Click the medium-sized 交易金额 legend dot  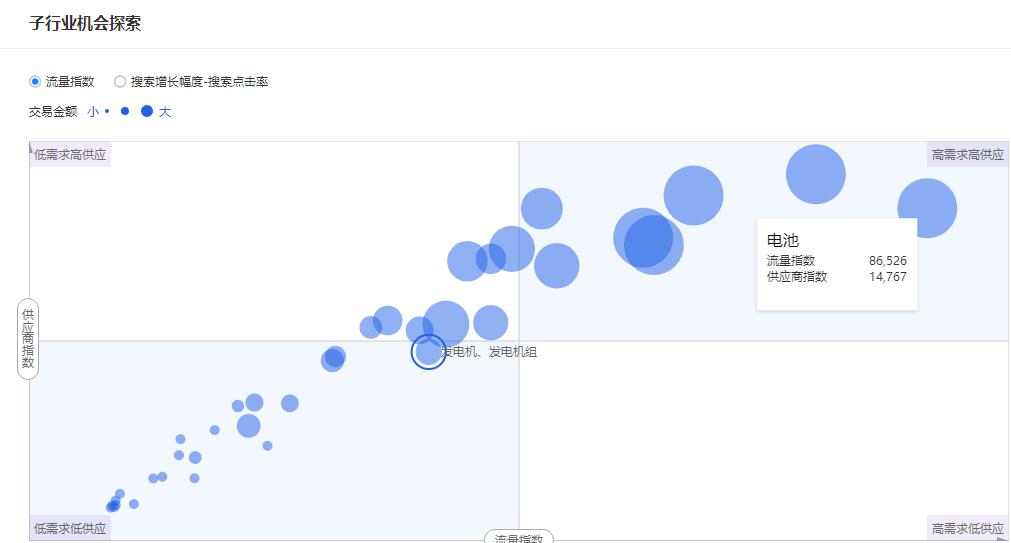pos(125,112)
